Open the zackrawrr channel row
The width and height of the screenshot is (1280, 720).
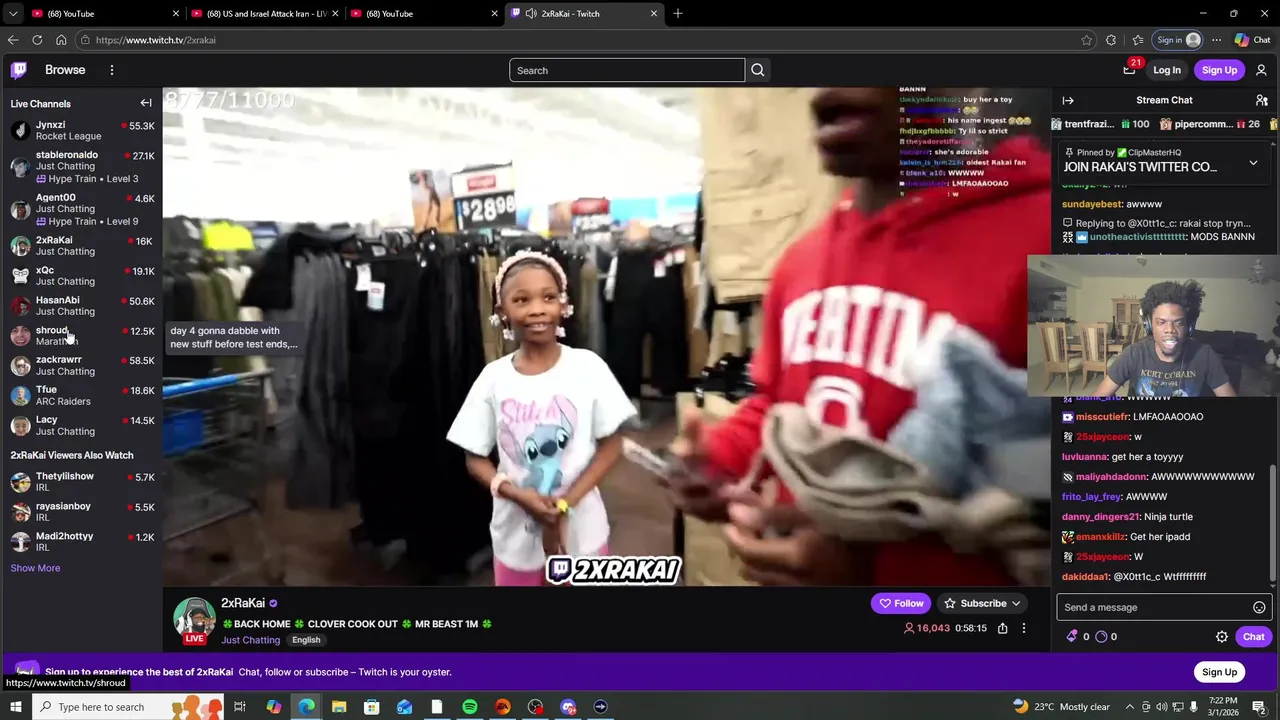point(82,366)
